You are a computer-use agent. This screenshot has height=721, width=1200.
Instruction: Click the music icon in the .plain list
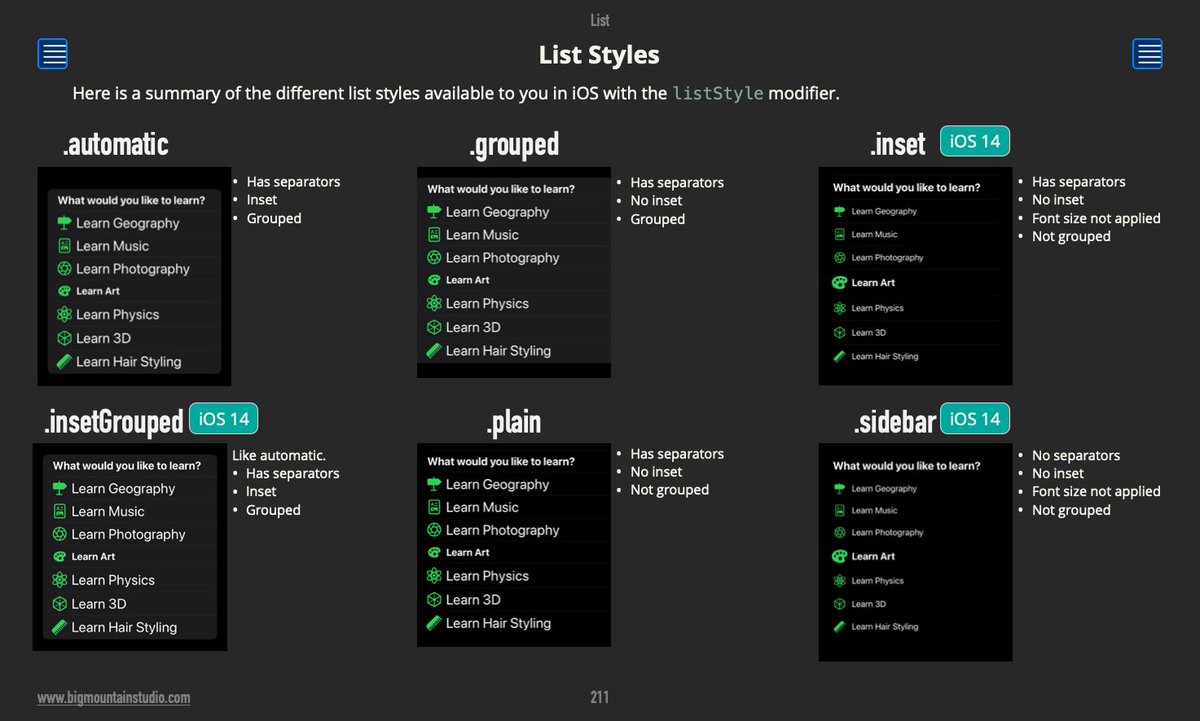(434, 507)
